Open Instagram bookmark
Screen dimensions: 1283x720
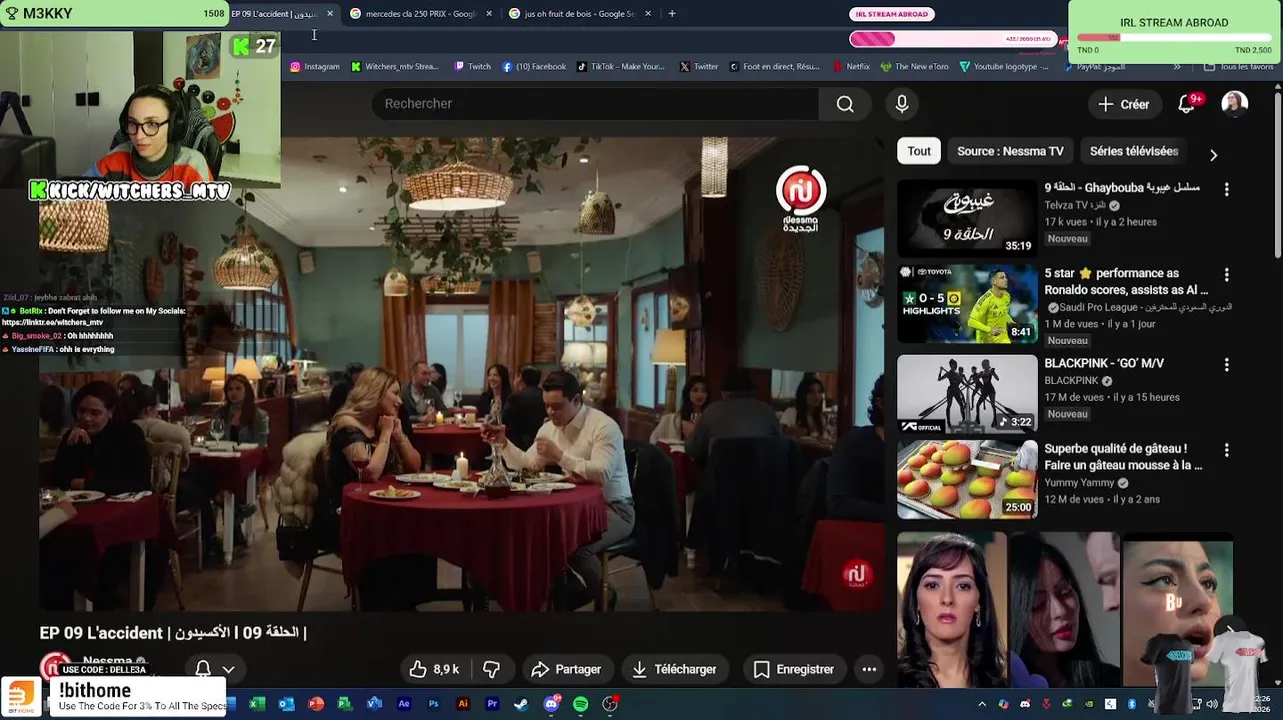tap(315, 67)
